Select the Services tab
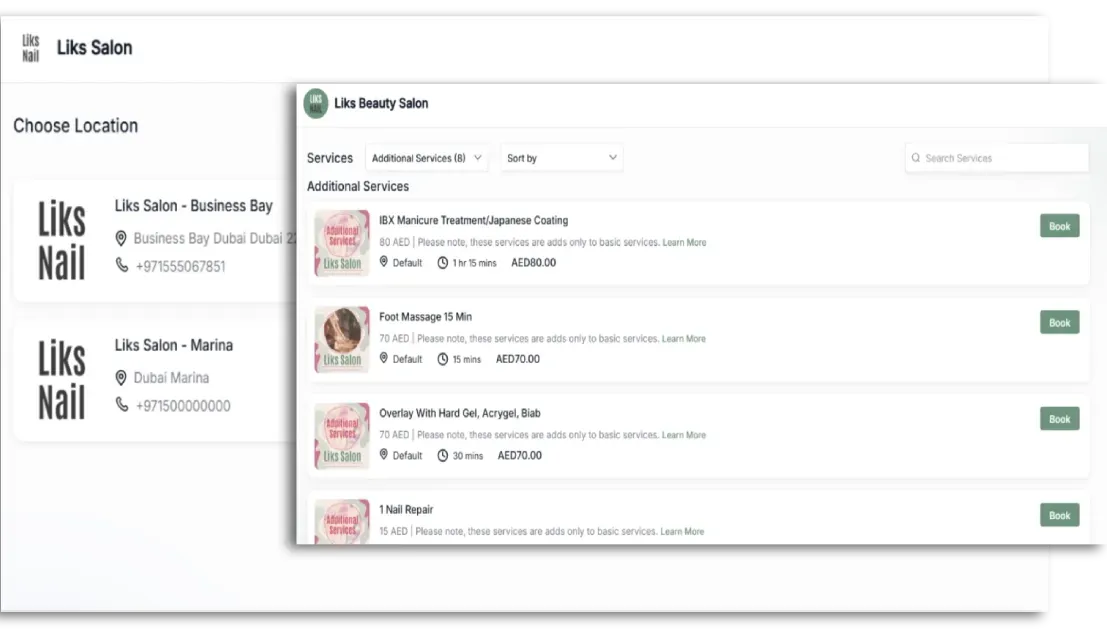The image size is (1107, 629). (330, 158)
